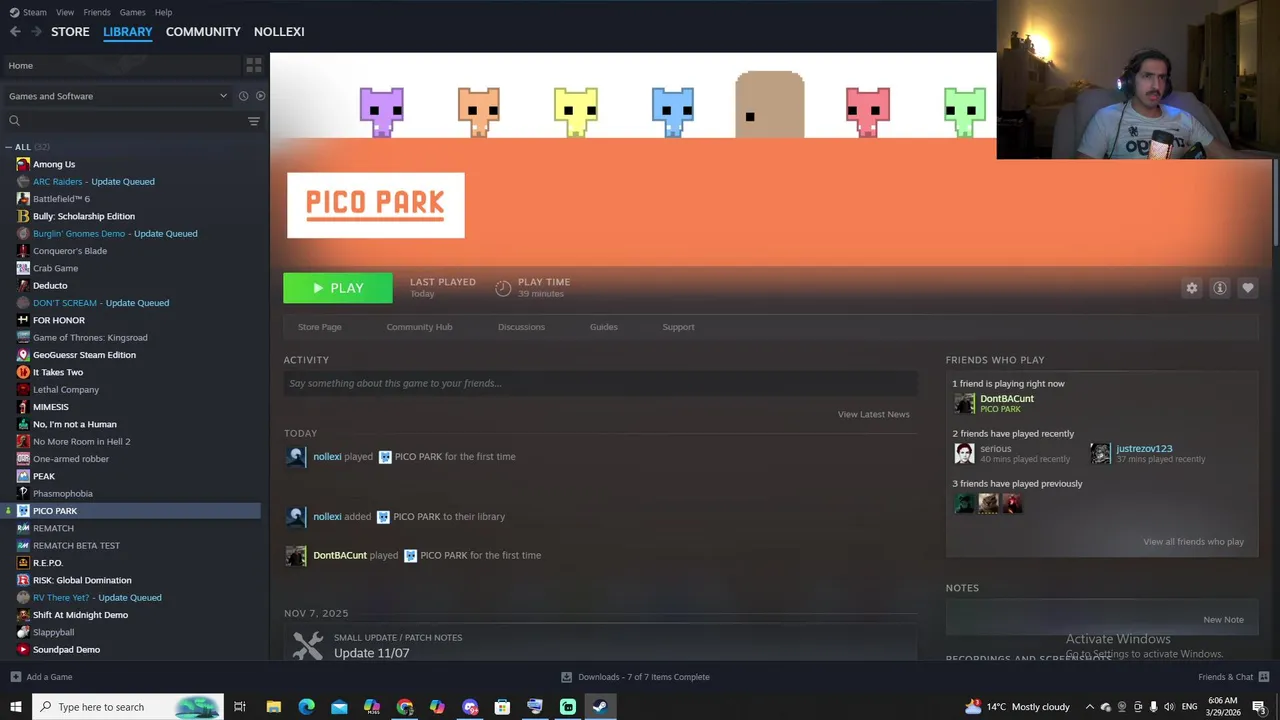Show hidden system tray icons

click(x=1090, y=707)
